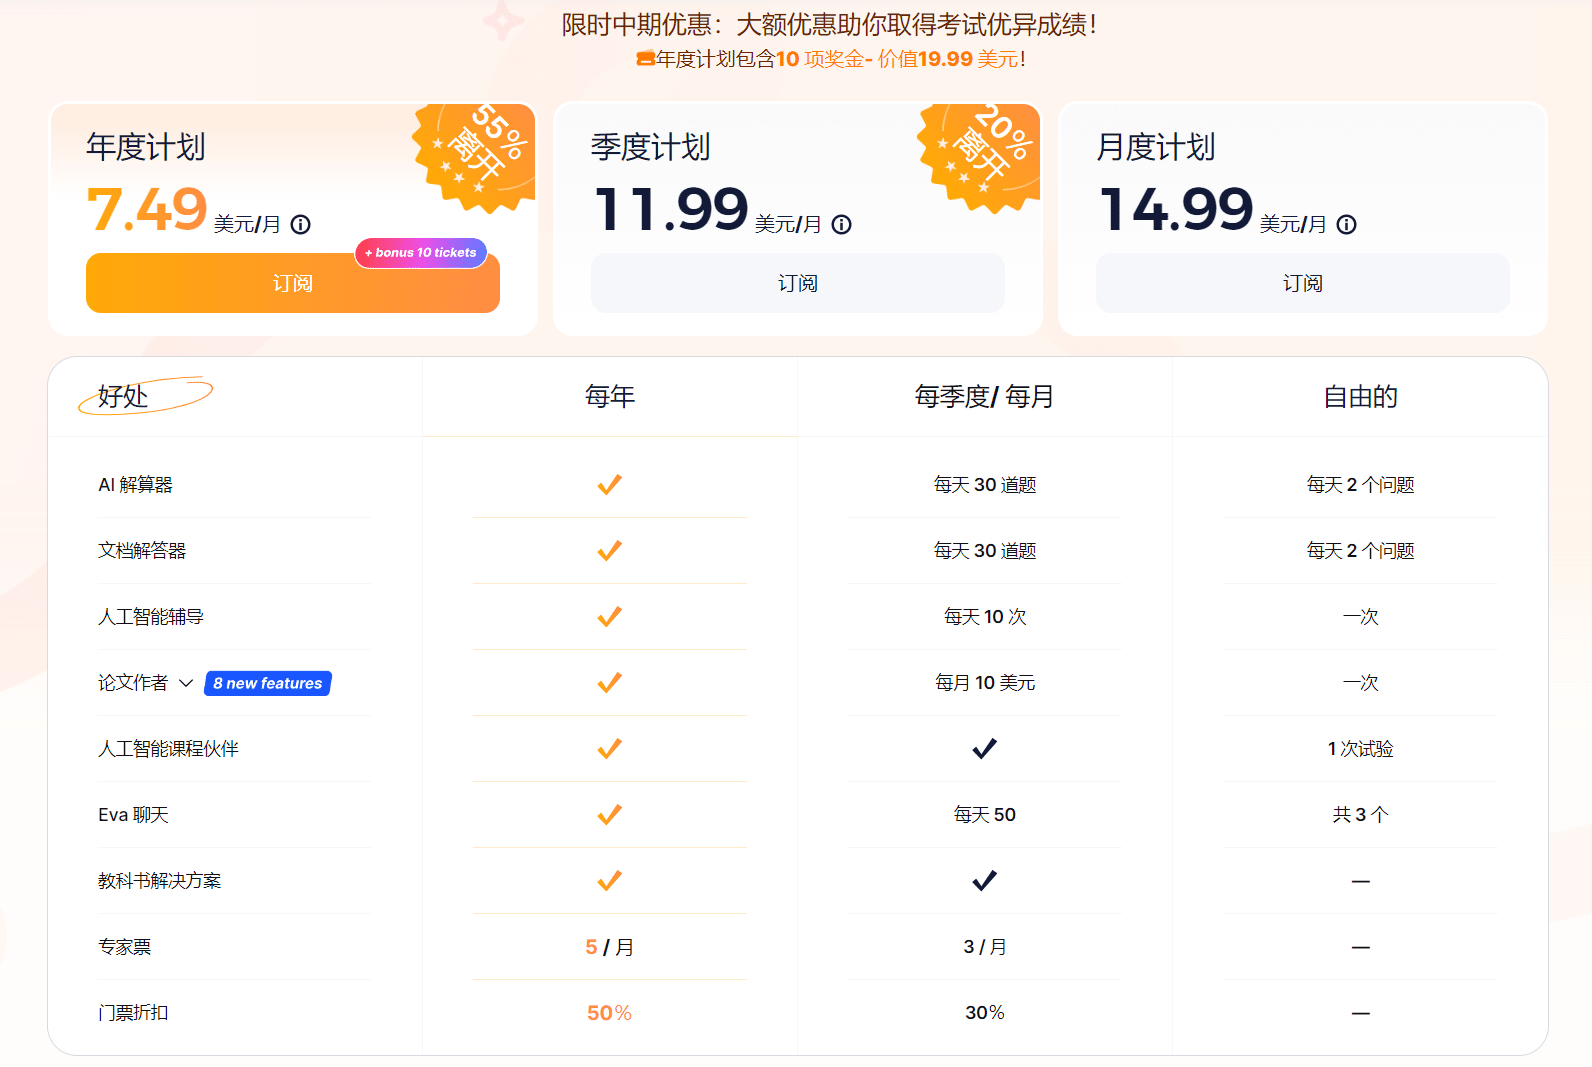Click quarterly checkmark for 人工智能课程伙伴

984,749
